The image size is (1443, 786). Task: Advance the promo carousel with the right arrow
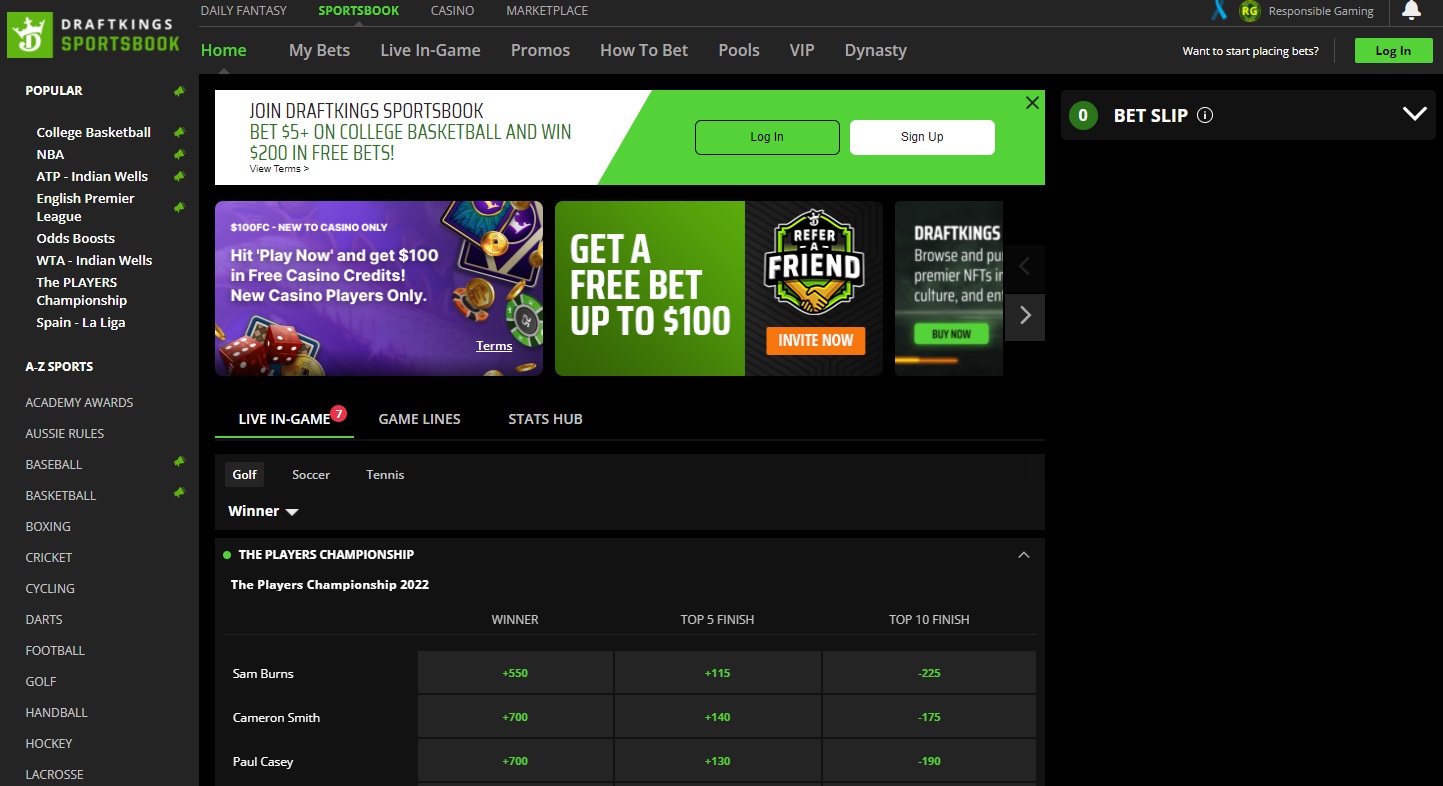click(1024, 316)
